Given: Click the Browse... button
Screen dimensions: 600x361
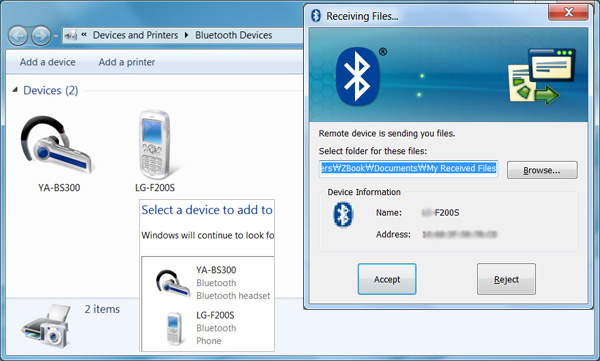Looking at the screenshot, I should point(542,170).
